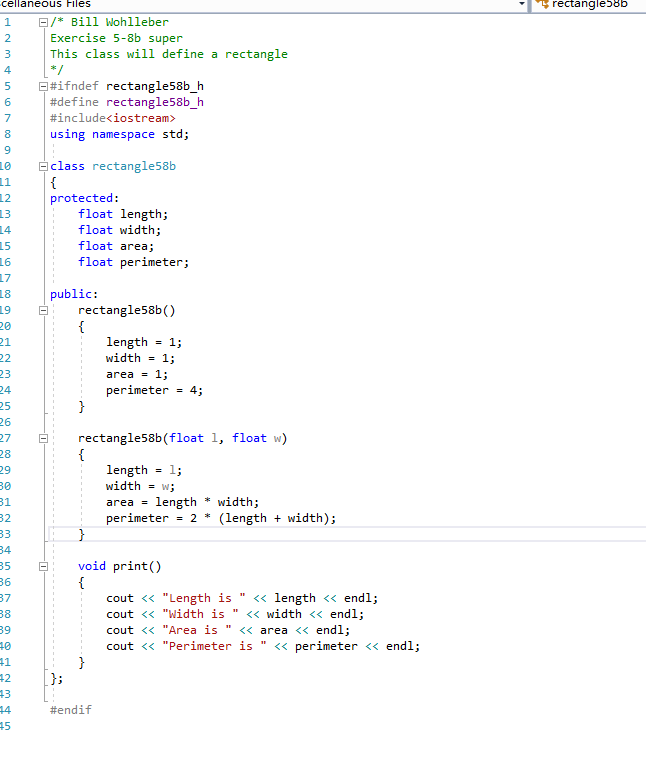Click the "float length;" declaration

[123, 214]
